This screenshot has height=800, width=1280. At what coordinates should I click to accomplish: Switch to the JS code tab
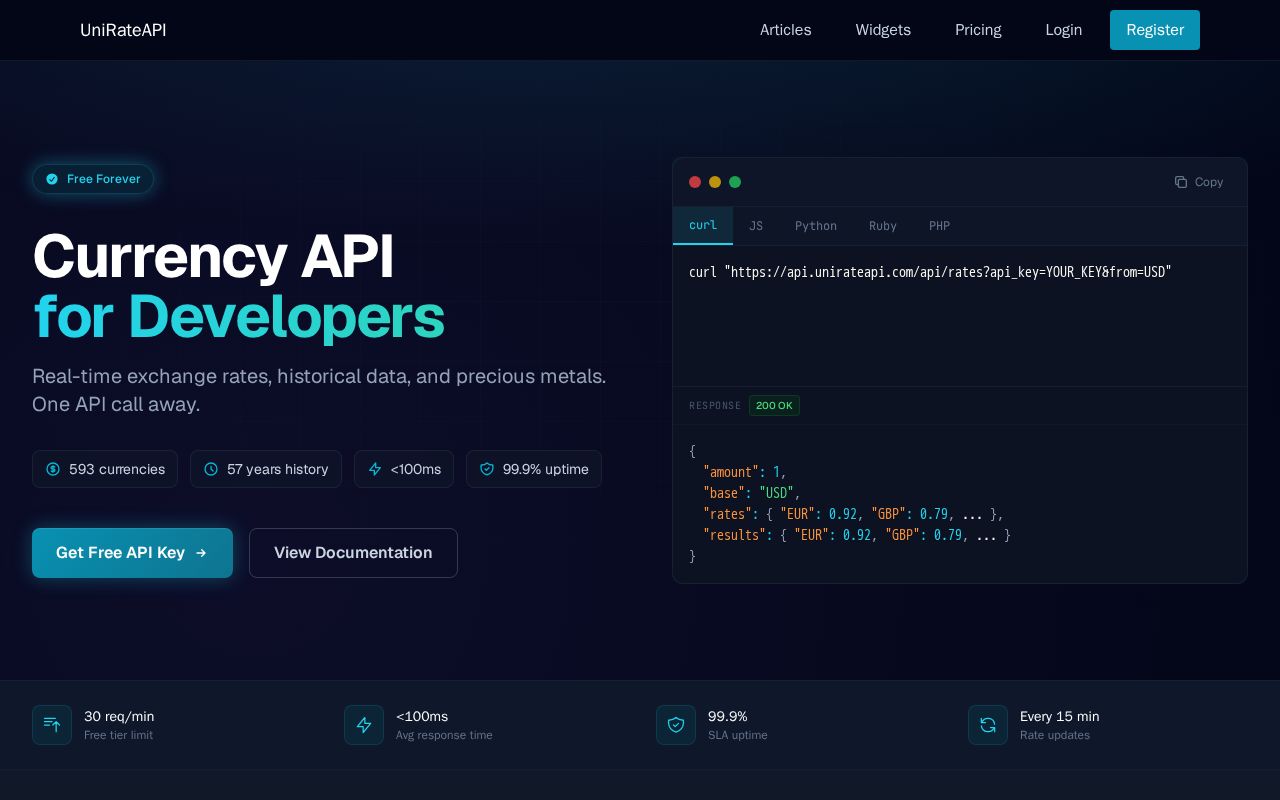pos(756,226)
